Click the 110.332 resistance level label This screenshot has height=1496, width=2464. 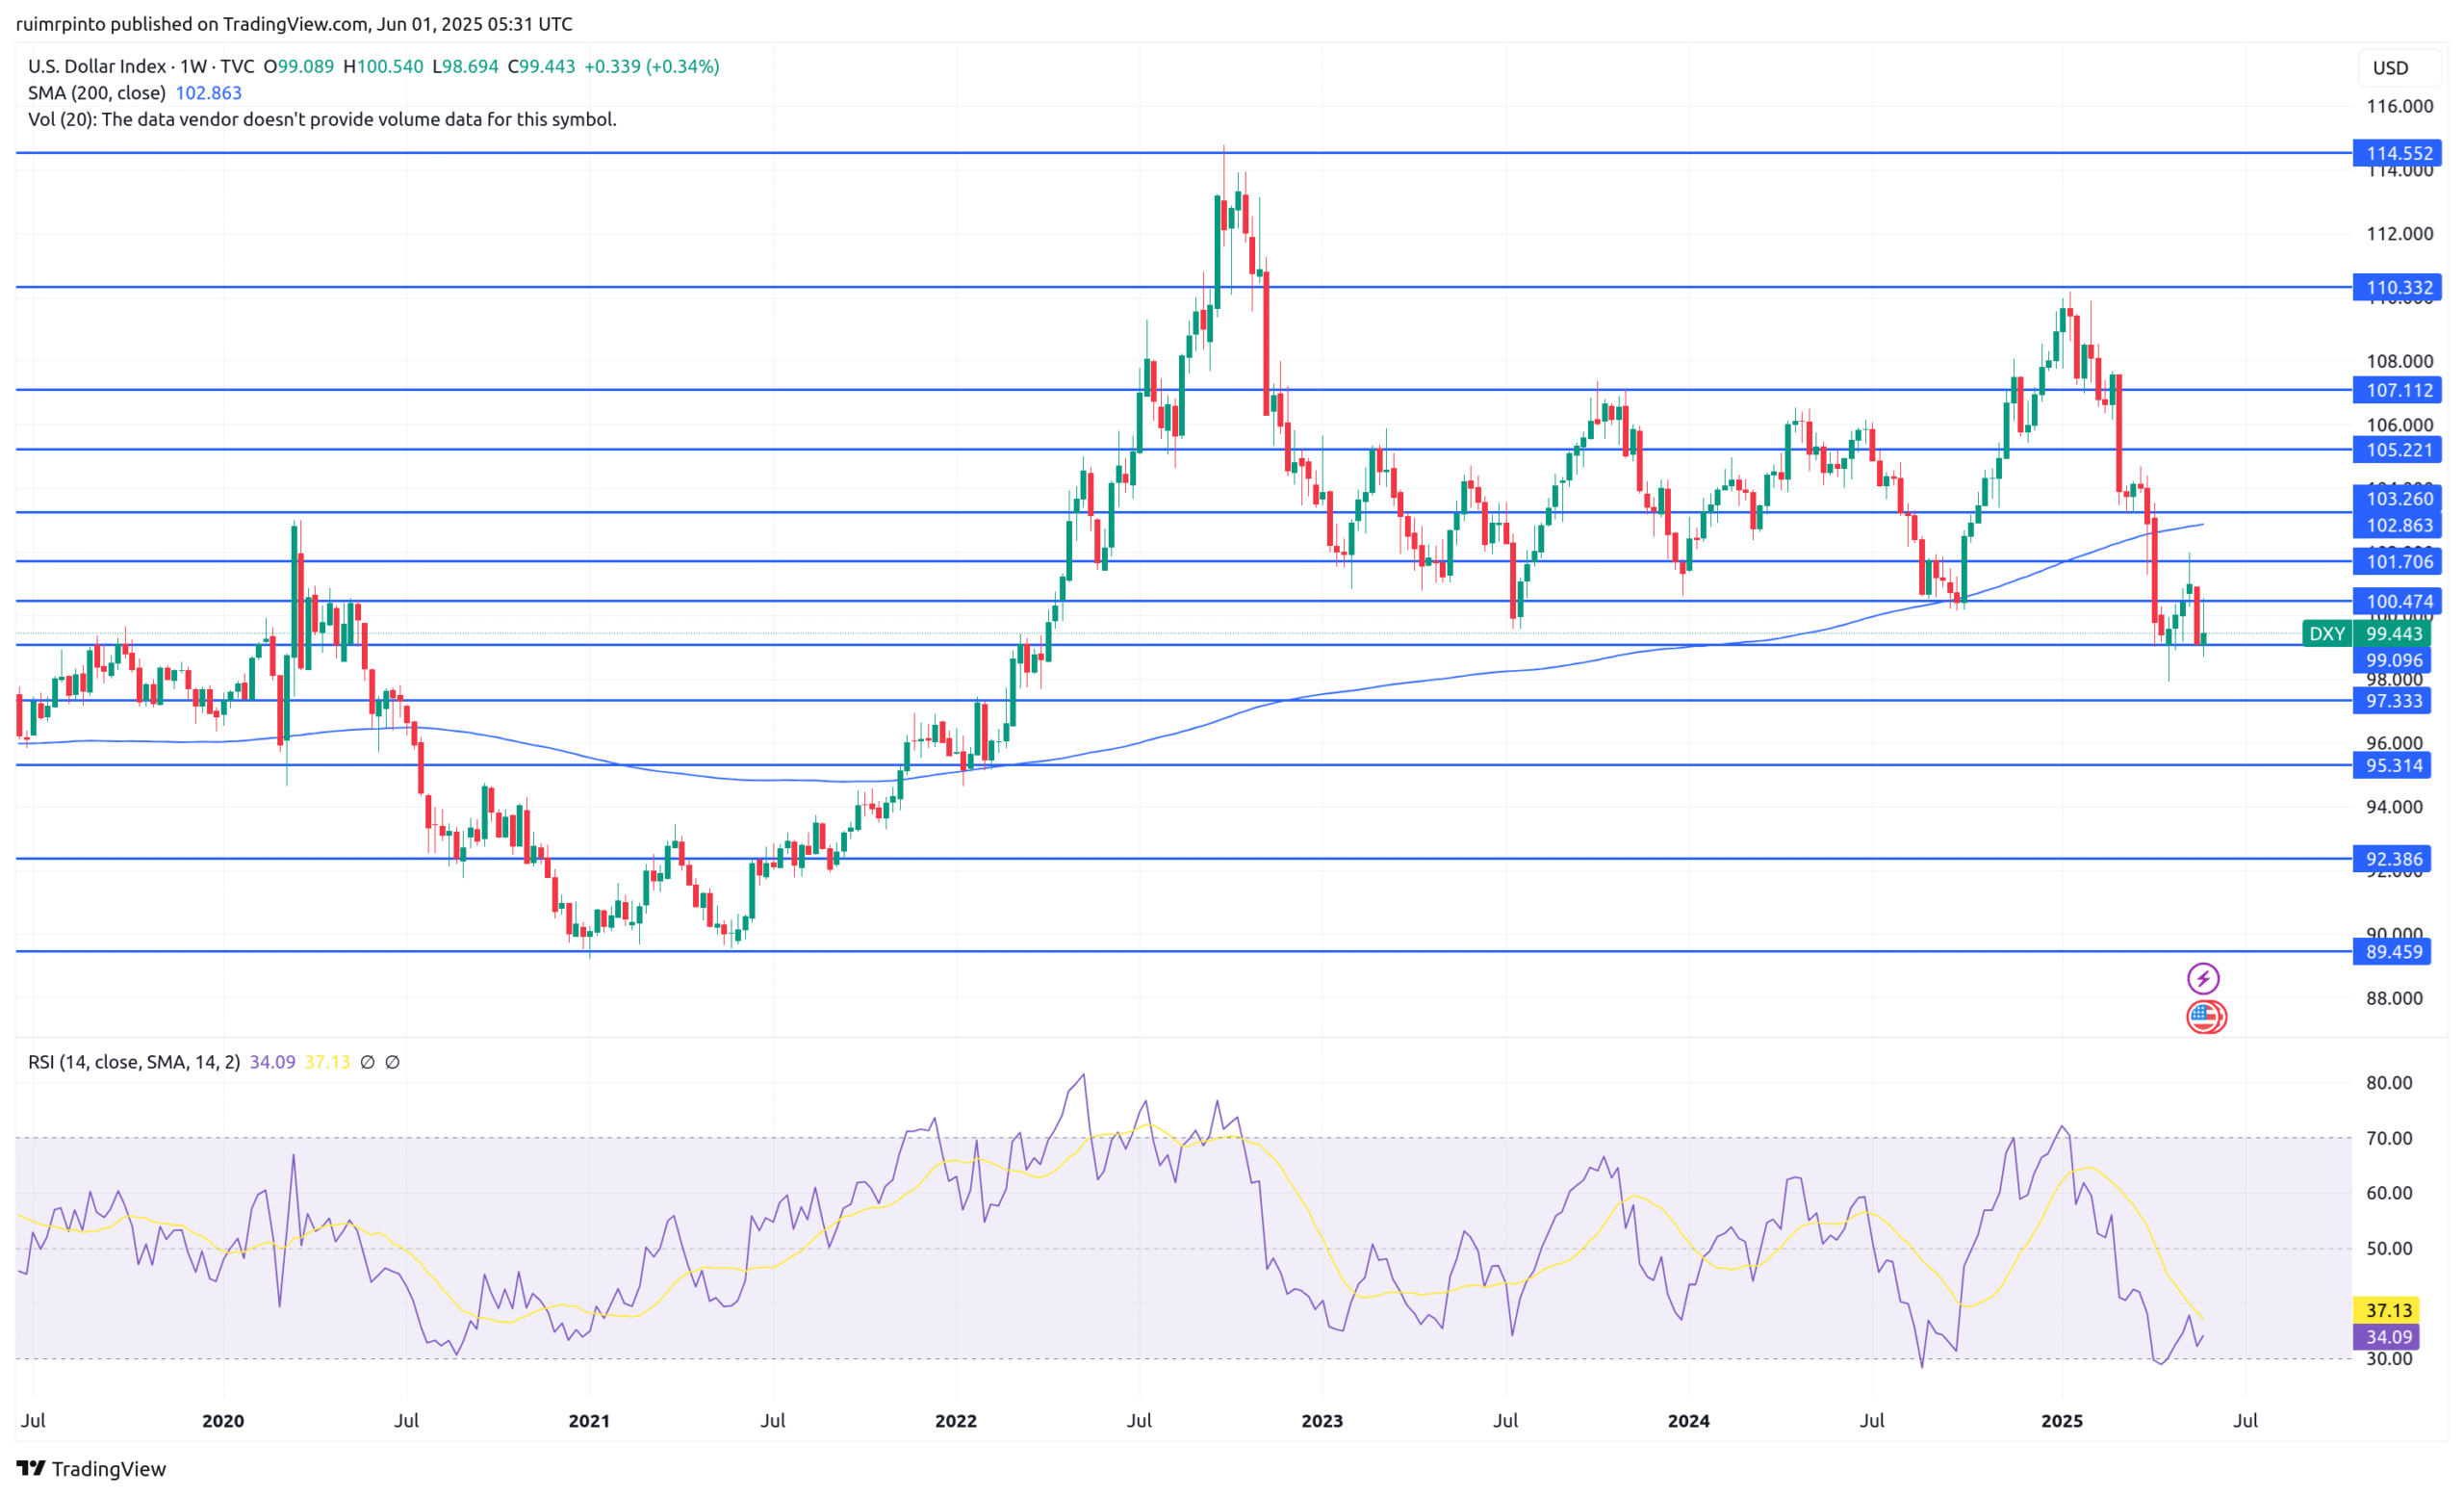coord(2398,287)
